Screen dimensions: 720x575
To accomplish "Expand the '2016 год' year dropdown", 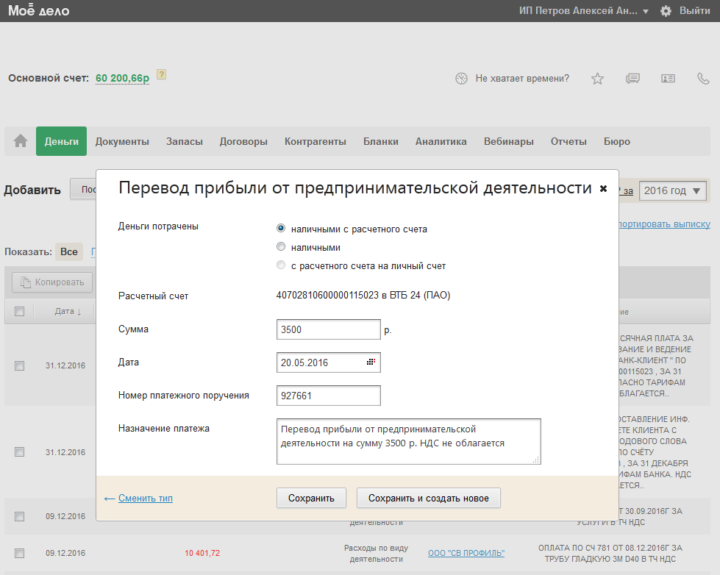I will click(673, 191).
